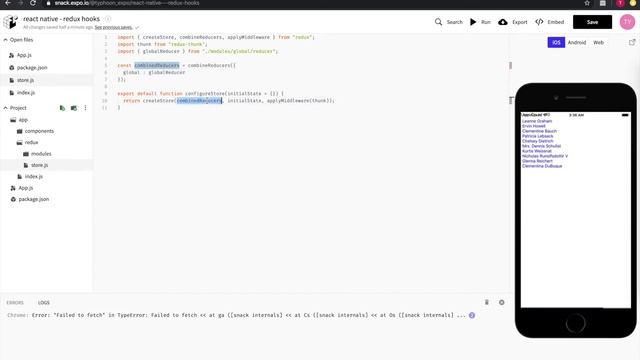The width and height of the screenshot is (640, 360).
Task: Expand the components folder
Action: [36, 131]
